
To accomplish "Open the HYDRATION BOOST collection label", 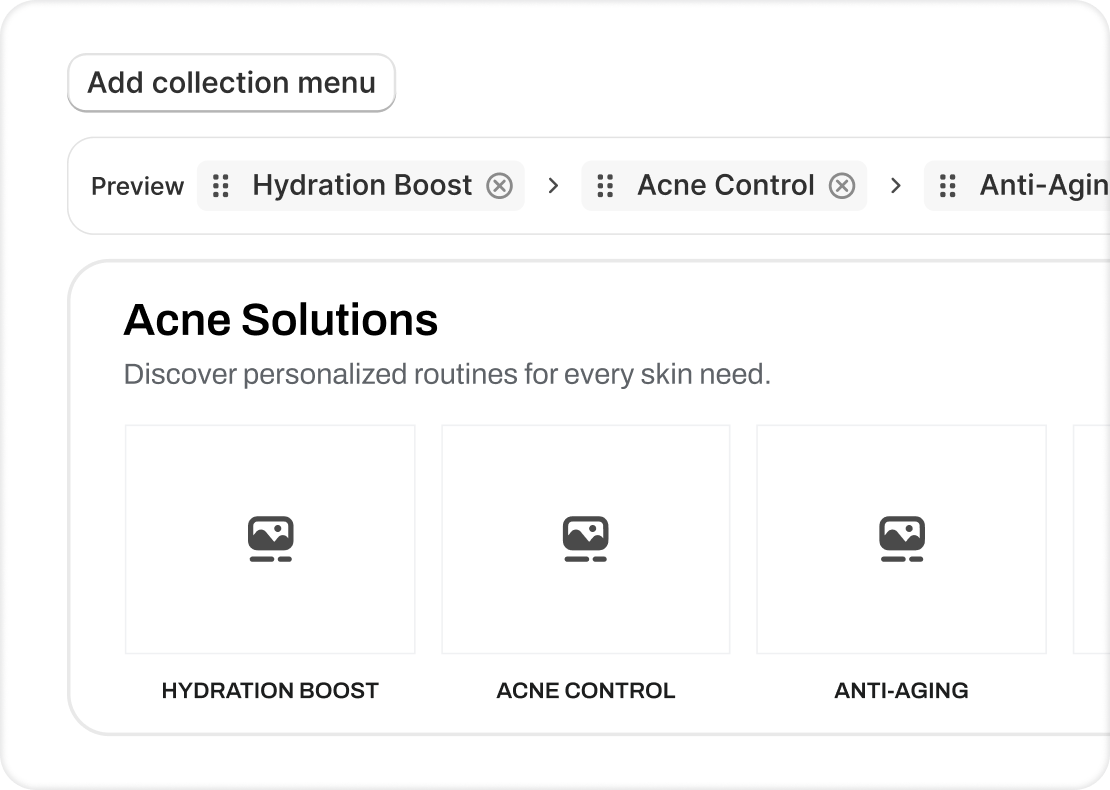I will (270, 690).
